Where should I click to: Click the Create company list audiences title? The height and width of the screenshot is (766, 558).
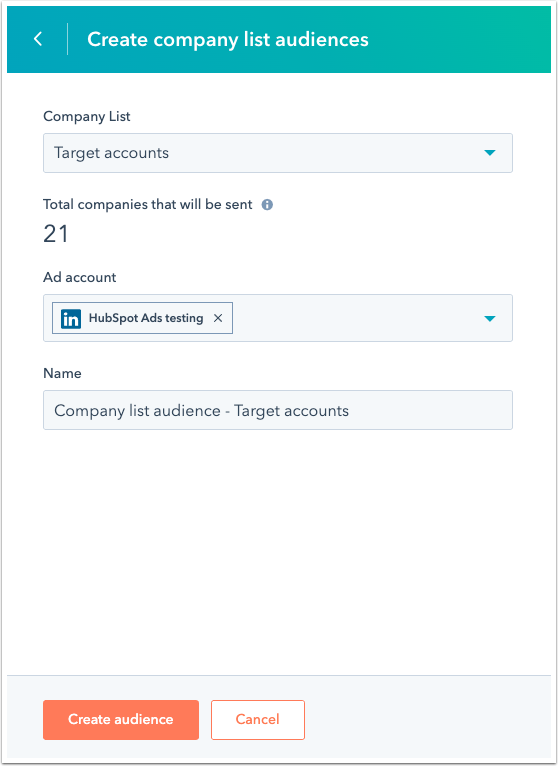pos(228,39)
